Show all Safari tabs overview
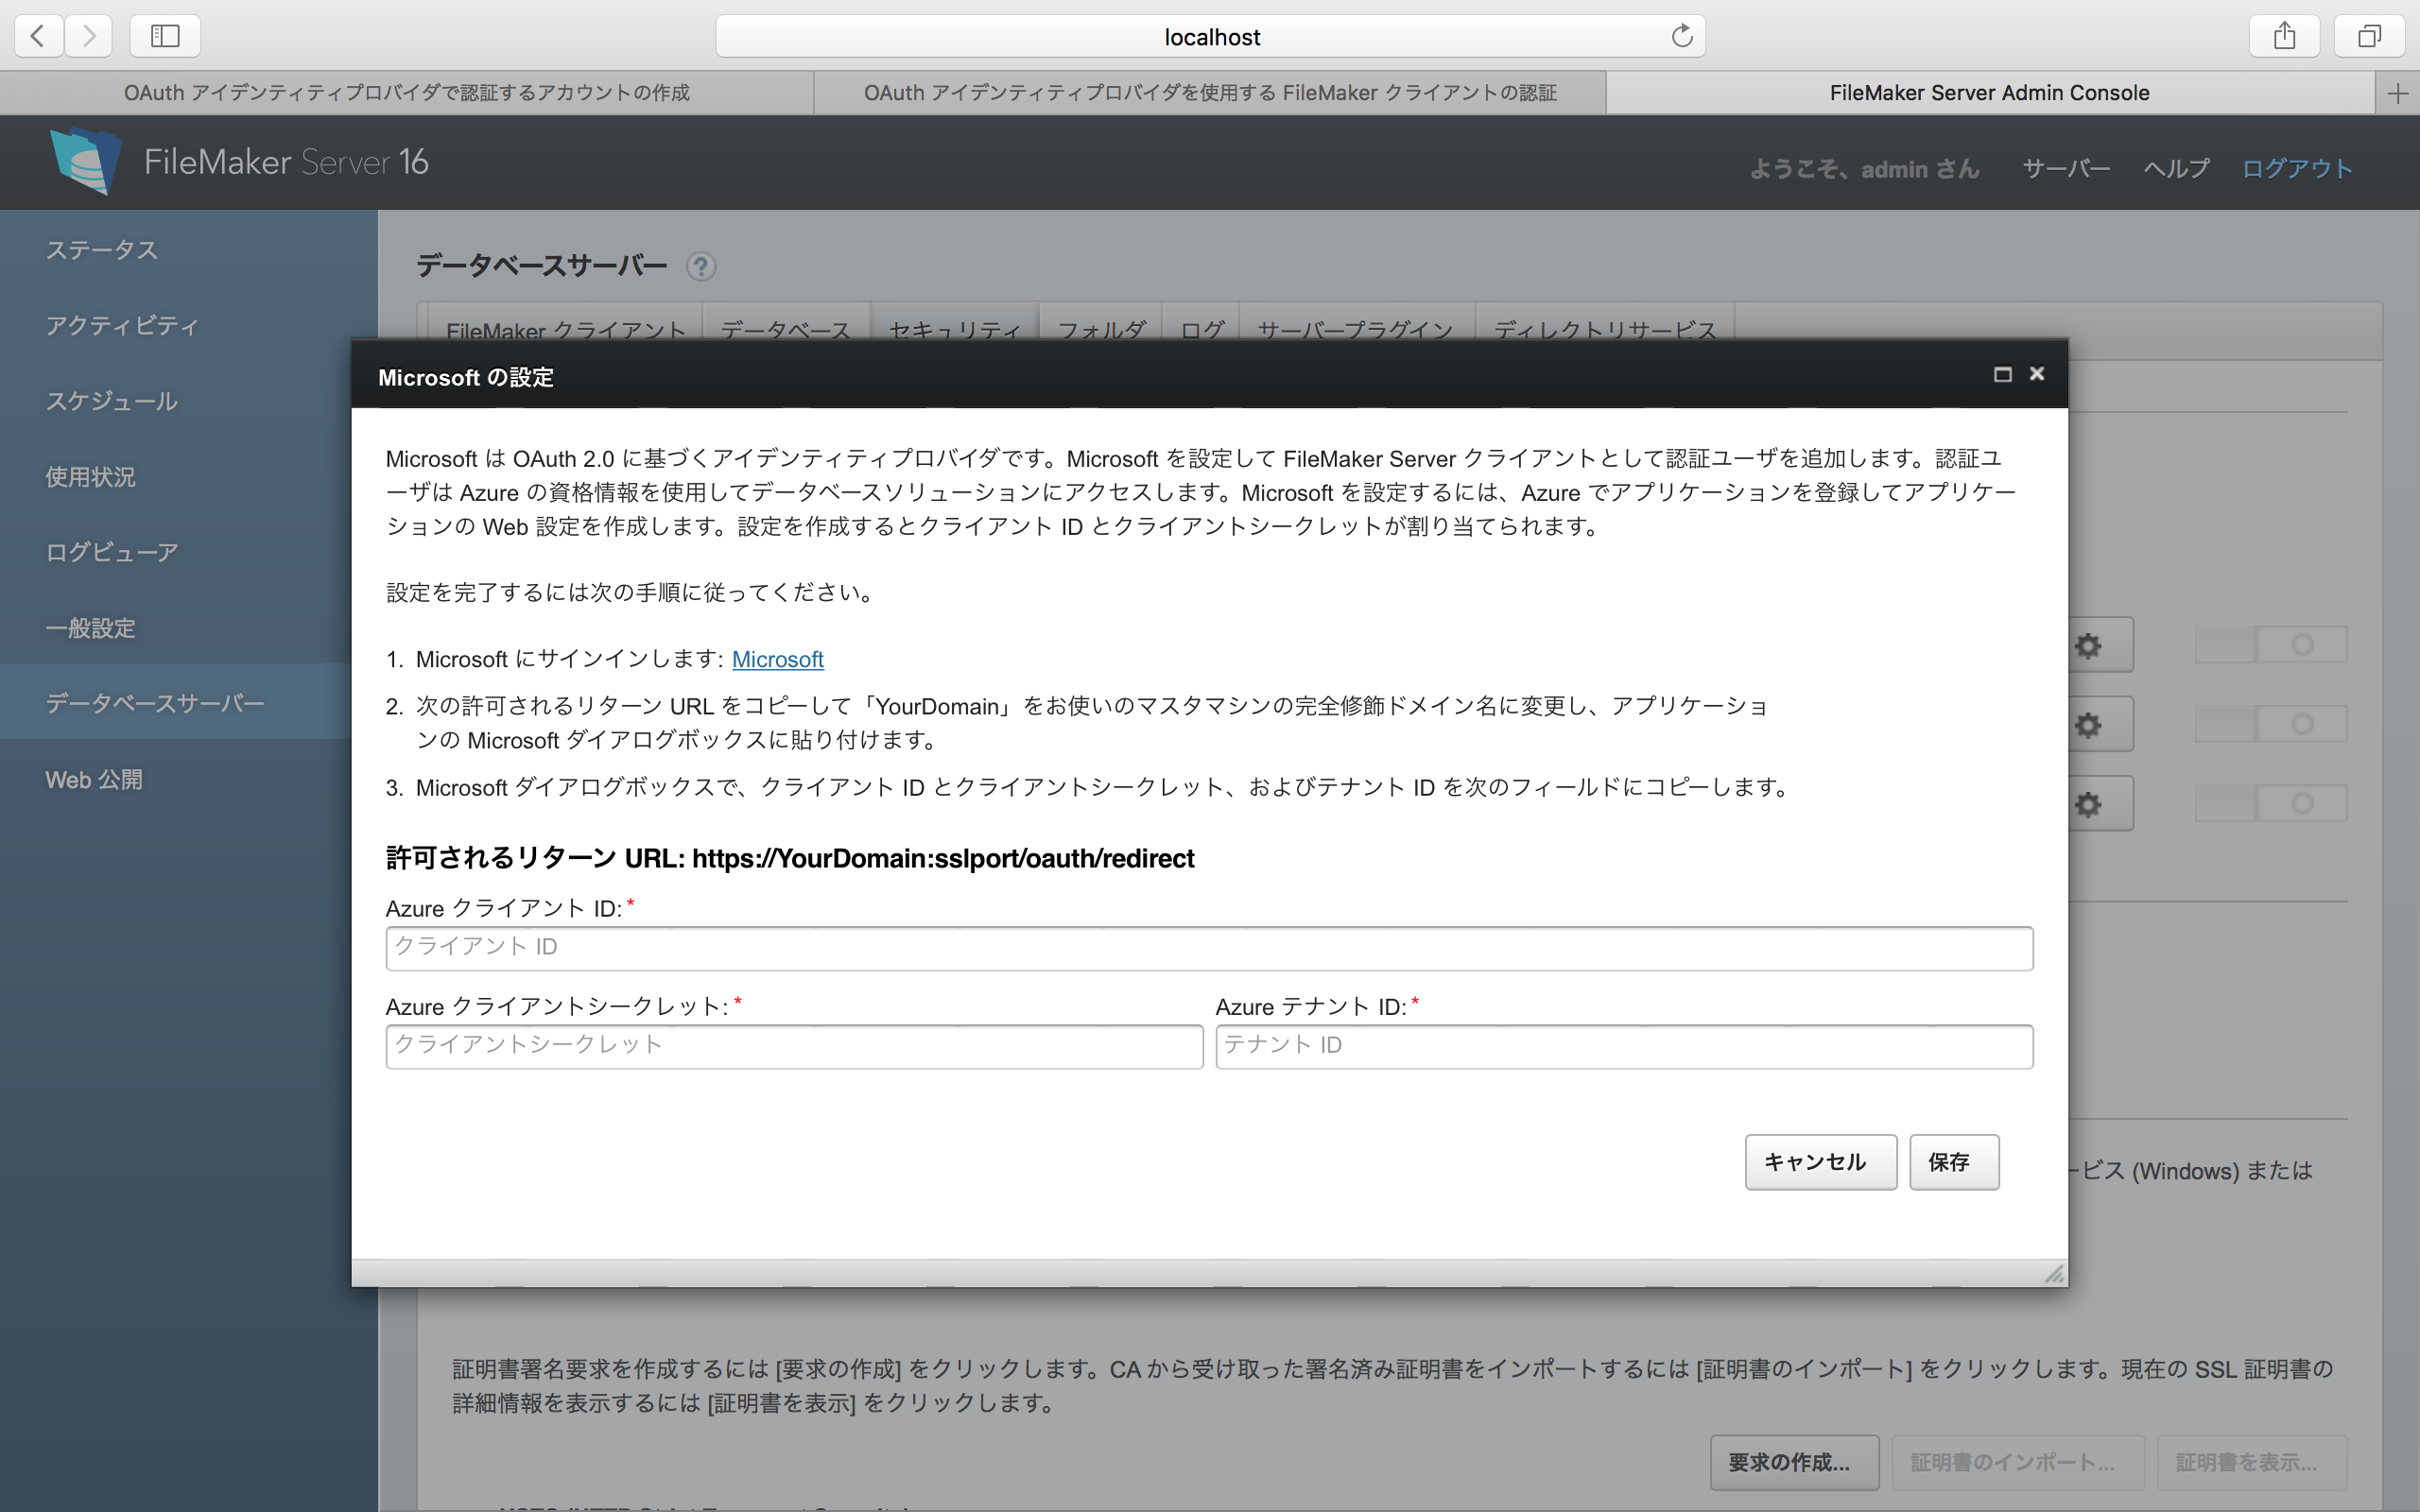 point(2369,36)
